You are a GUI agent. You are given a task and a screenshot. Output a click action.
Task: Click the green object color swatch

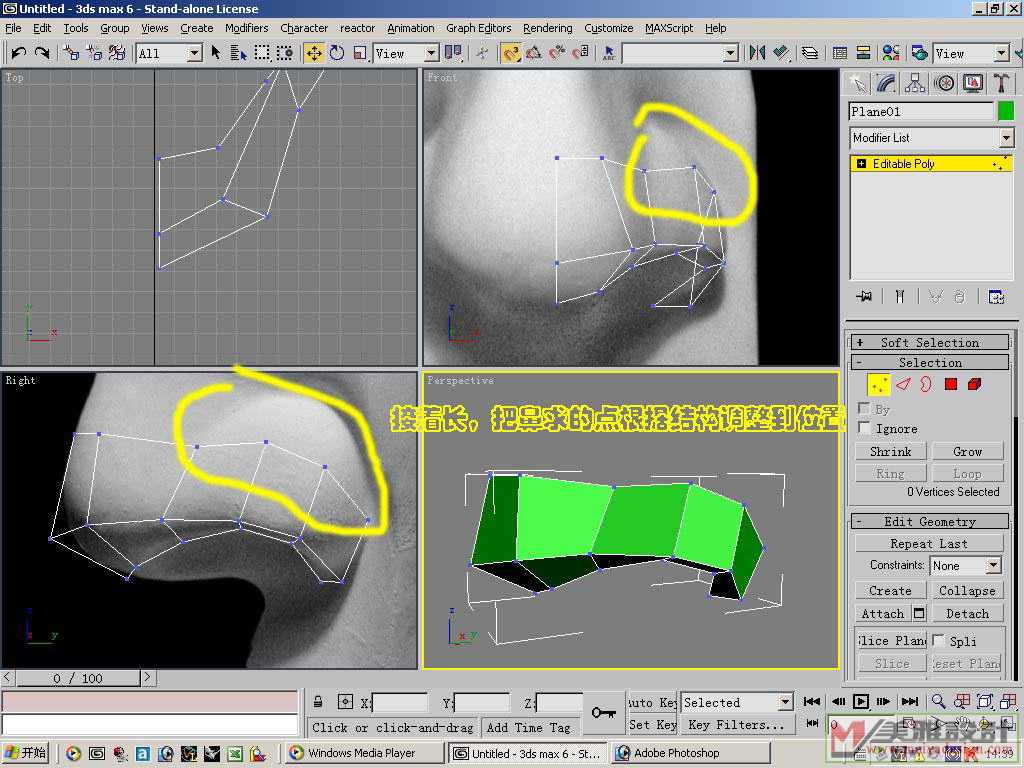coord(1005,111)
